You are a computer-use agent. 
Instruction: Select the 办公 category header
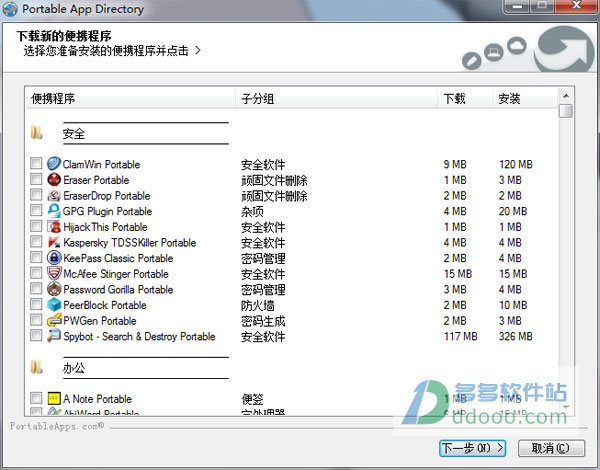[74, 368]
